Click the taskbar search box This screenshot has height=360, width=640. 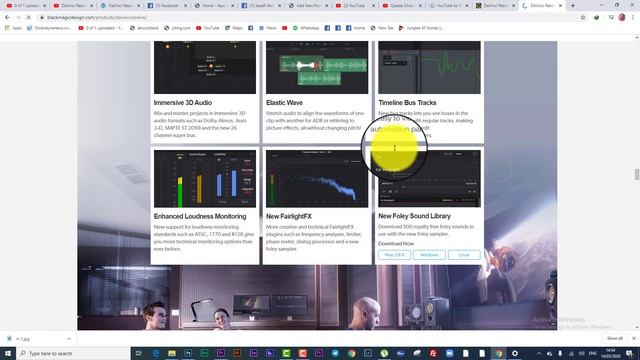tap(73, 353)
